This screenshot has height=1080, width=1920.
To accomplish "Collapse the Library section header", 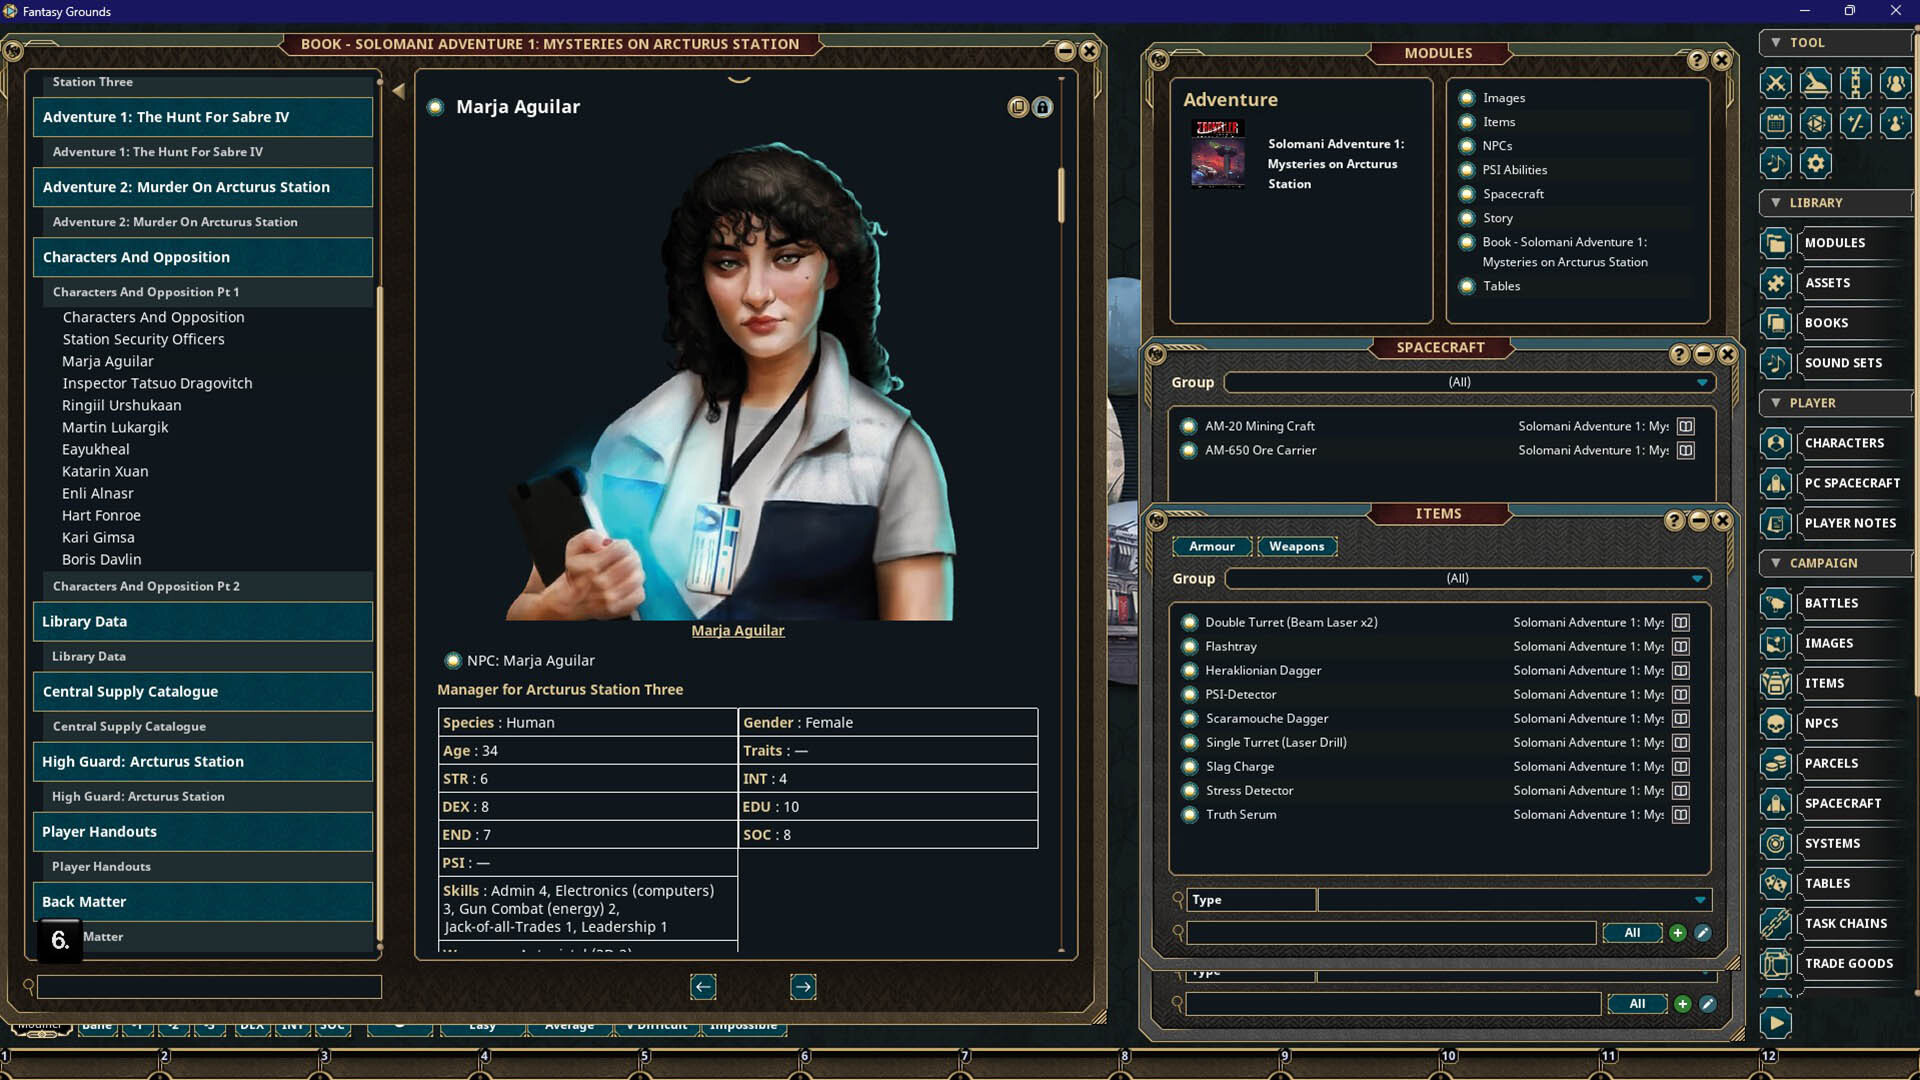I will point(1777,203).
